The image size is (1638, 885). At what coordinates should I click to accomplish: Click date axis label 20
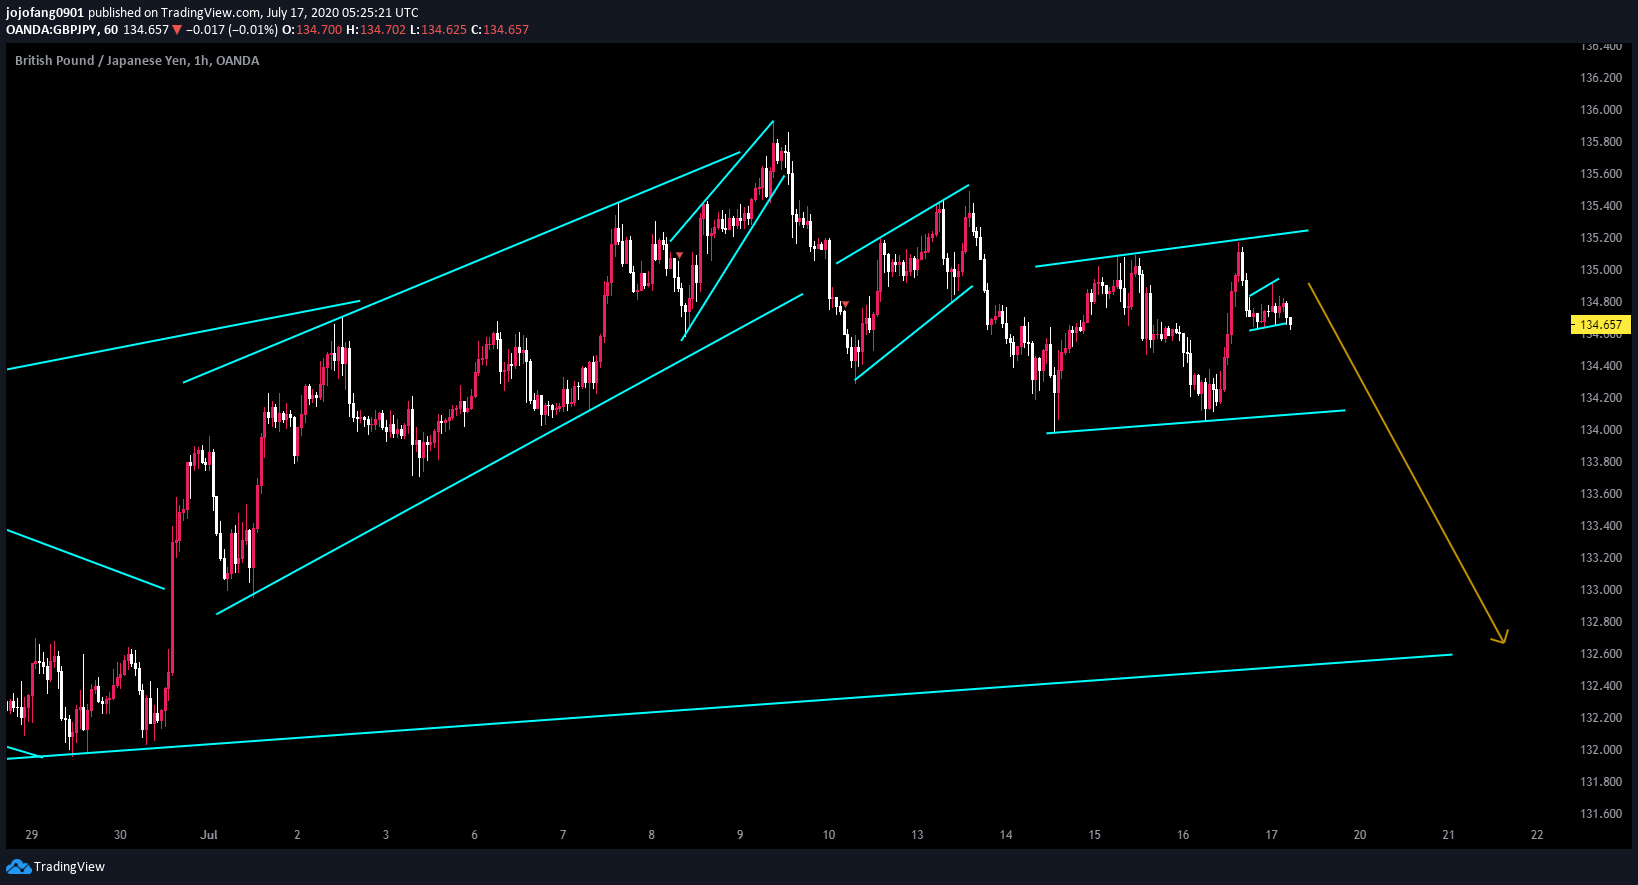pos(1360,835)
